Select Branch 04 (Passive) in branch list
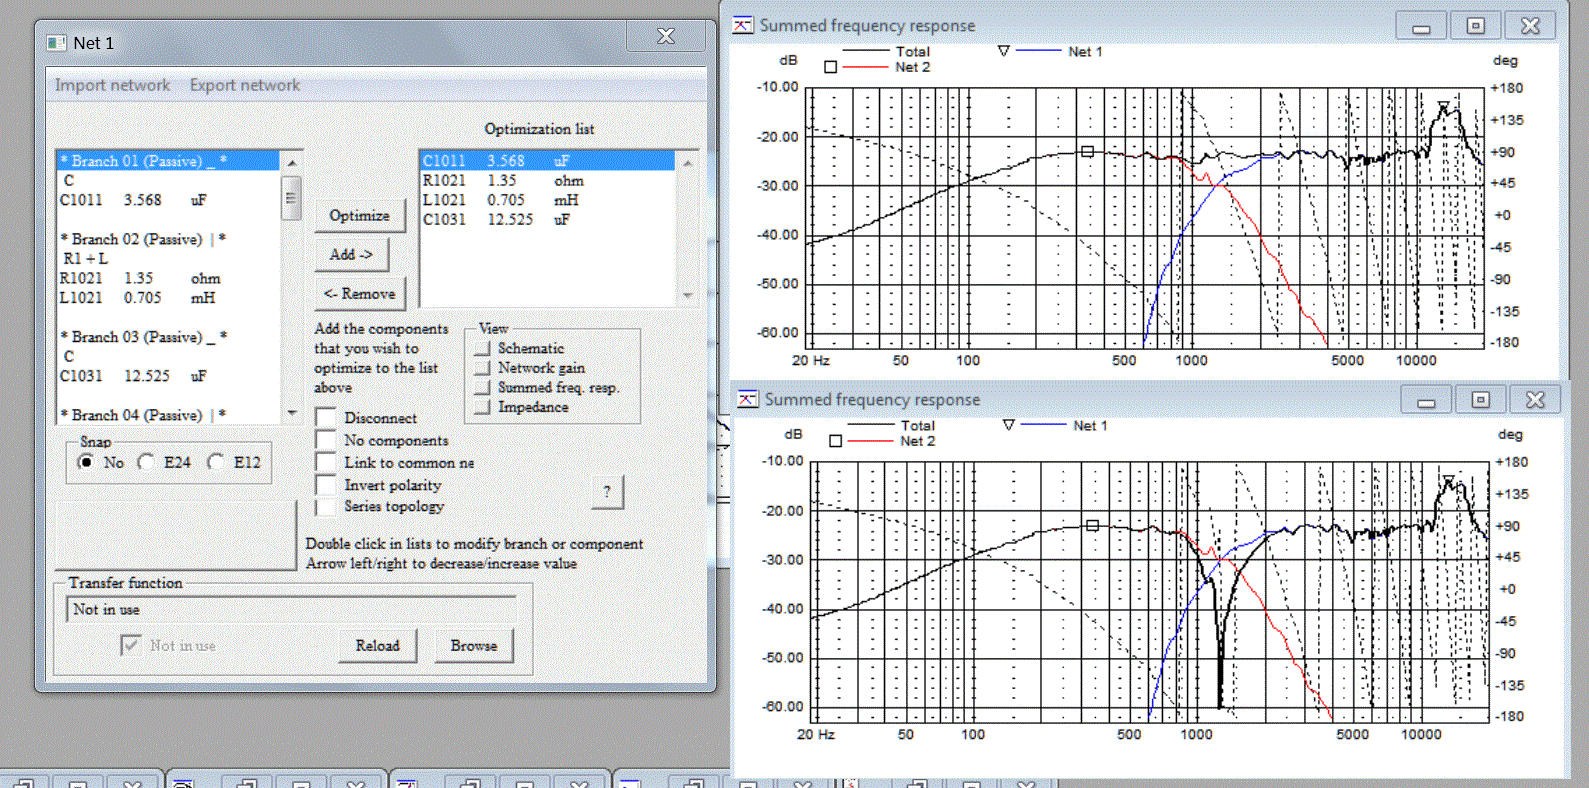 168,415
